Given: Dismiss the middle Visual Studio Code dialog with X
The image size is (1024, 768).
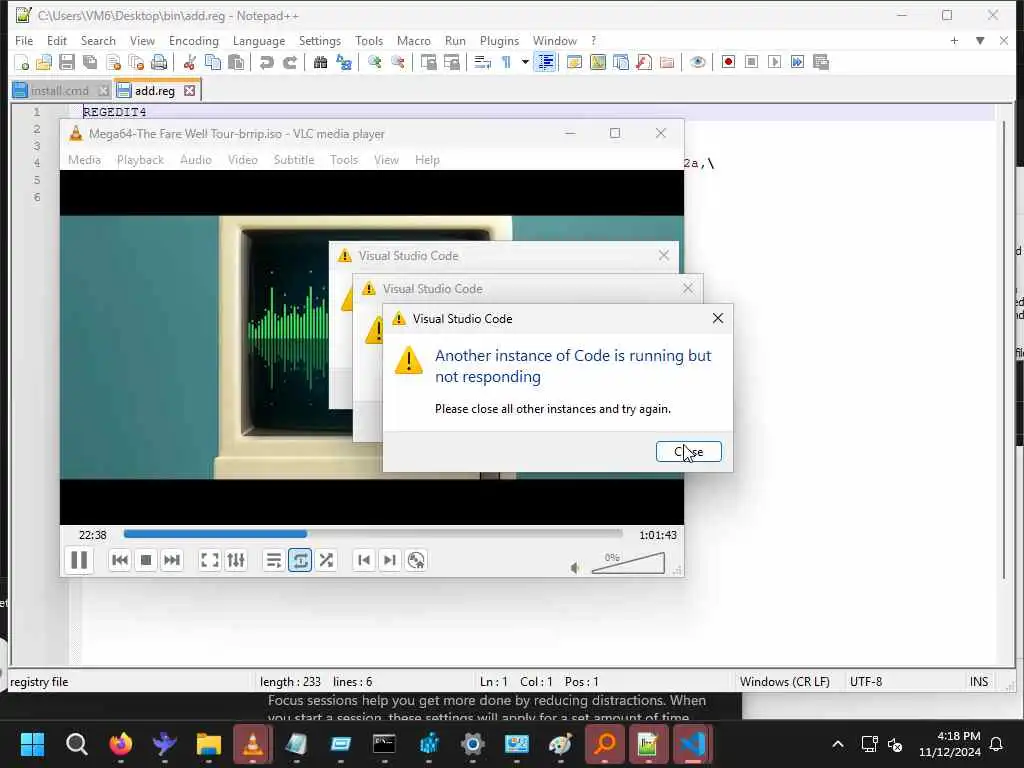Looking at the screenshot, I should pos(688,288).
